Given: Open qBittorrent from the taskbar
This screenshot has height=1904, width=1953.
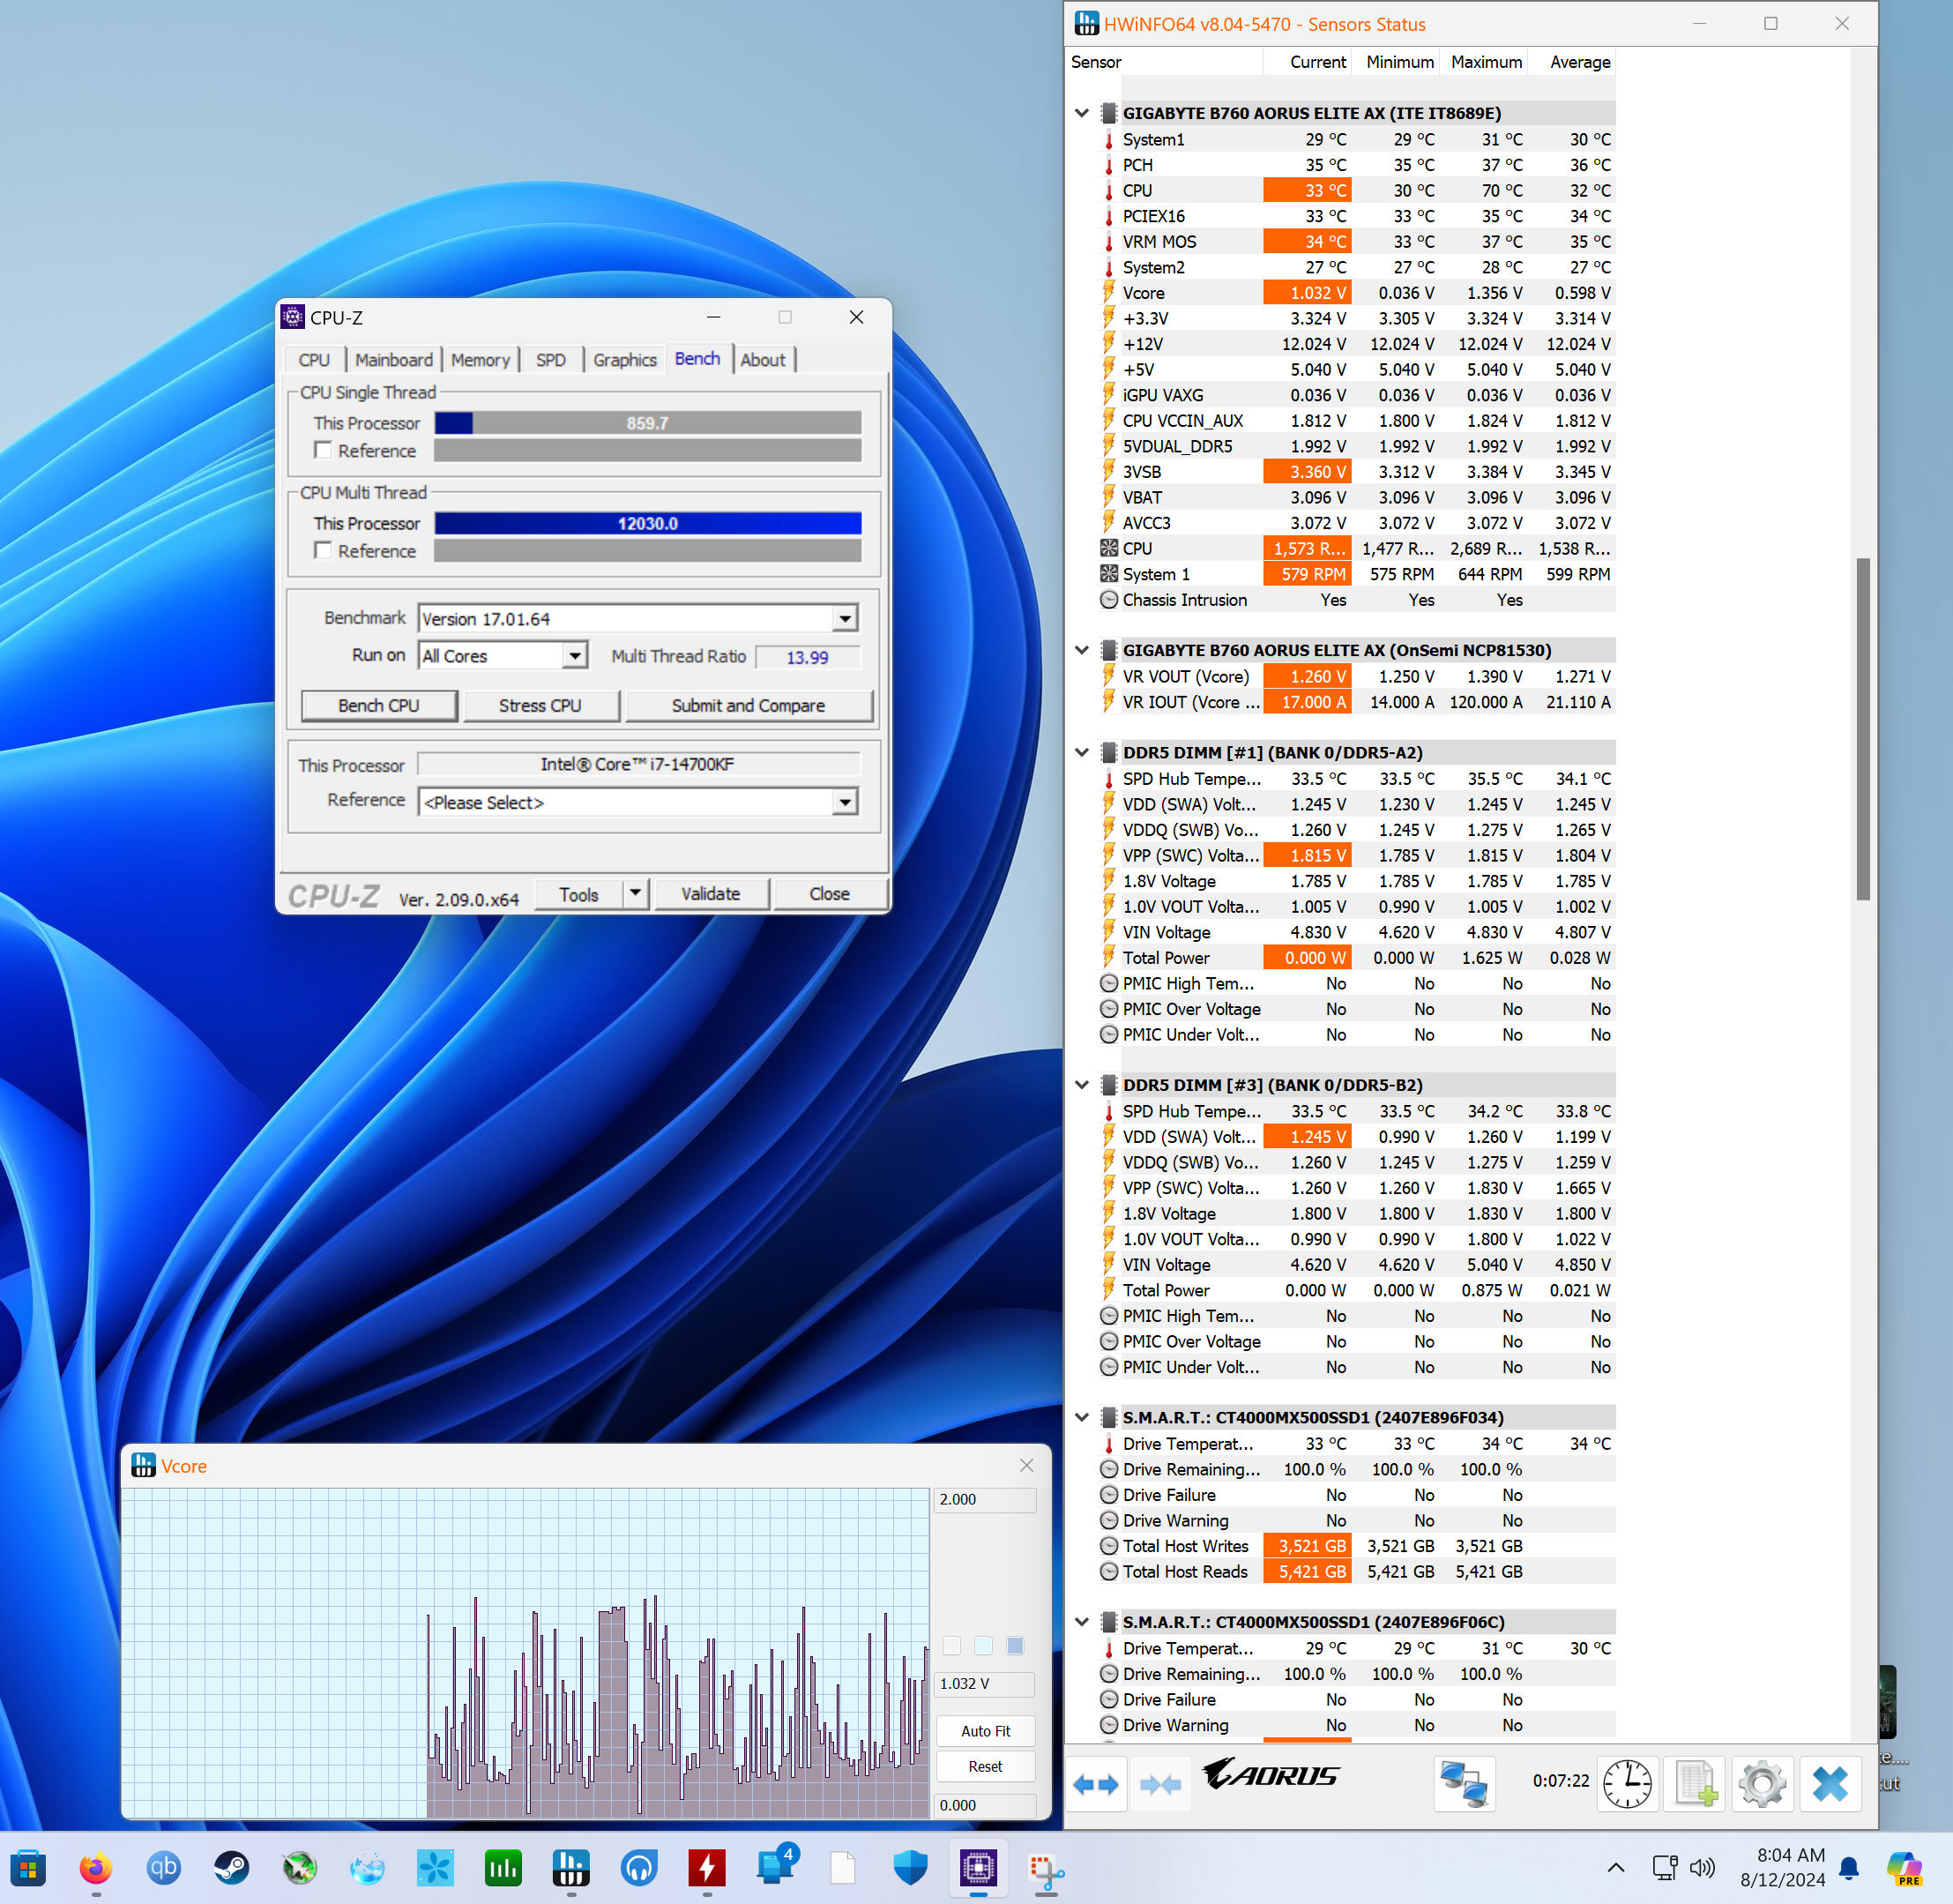Looking at the screenshot, I should [x=164, y=1867].
